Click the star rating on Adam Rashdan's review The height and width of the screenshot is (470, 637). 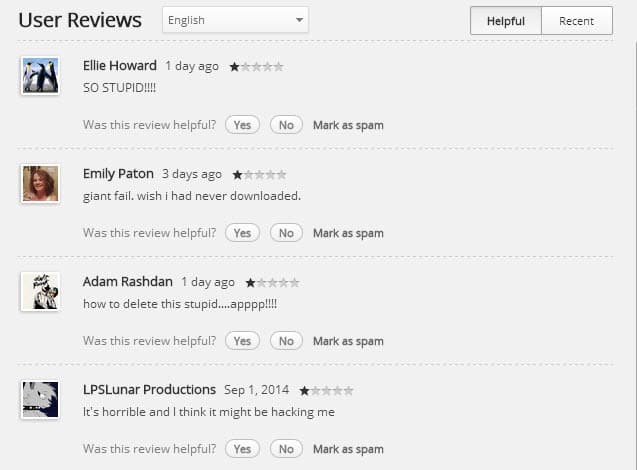(x=272, y=283)
